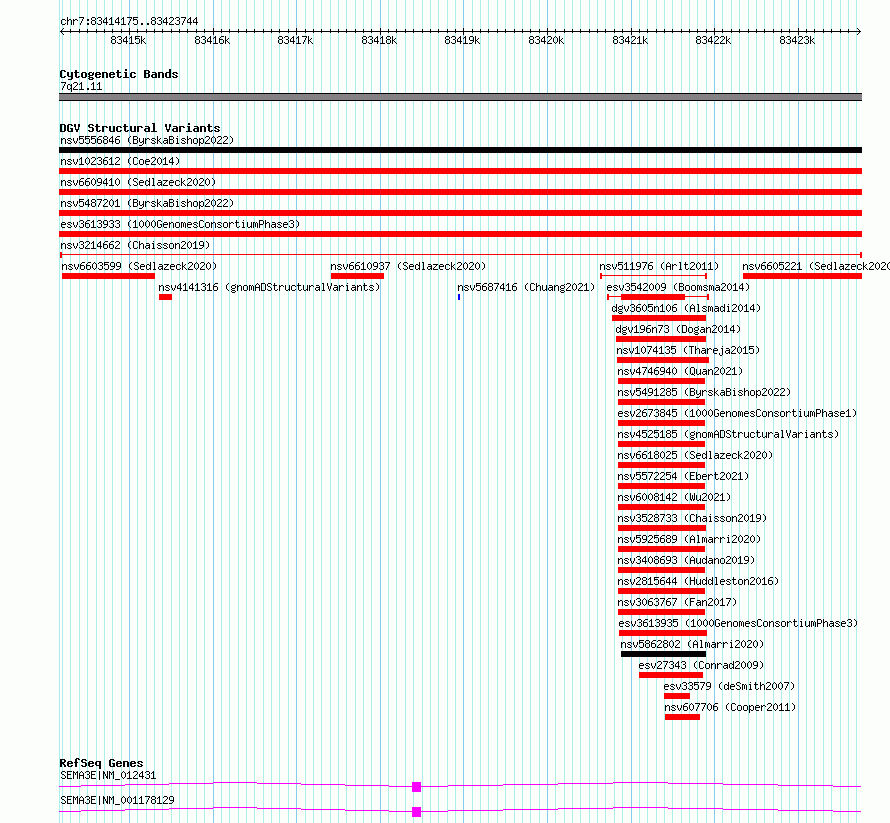Click the right arrow end of ruler
The image size is (890, 823).
pos(858,32)
